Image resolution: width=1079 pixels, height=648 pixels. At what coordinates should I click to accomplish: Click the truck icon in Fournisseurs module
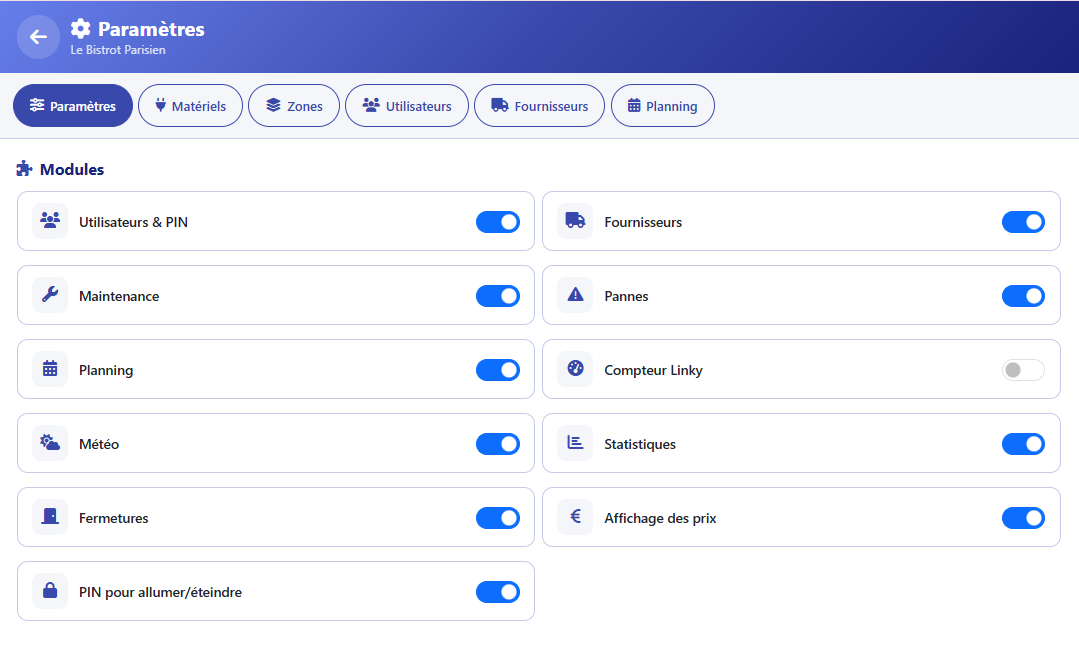(x=575, y=221)
